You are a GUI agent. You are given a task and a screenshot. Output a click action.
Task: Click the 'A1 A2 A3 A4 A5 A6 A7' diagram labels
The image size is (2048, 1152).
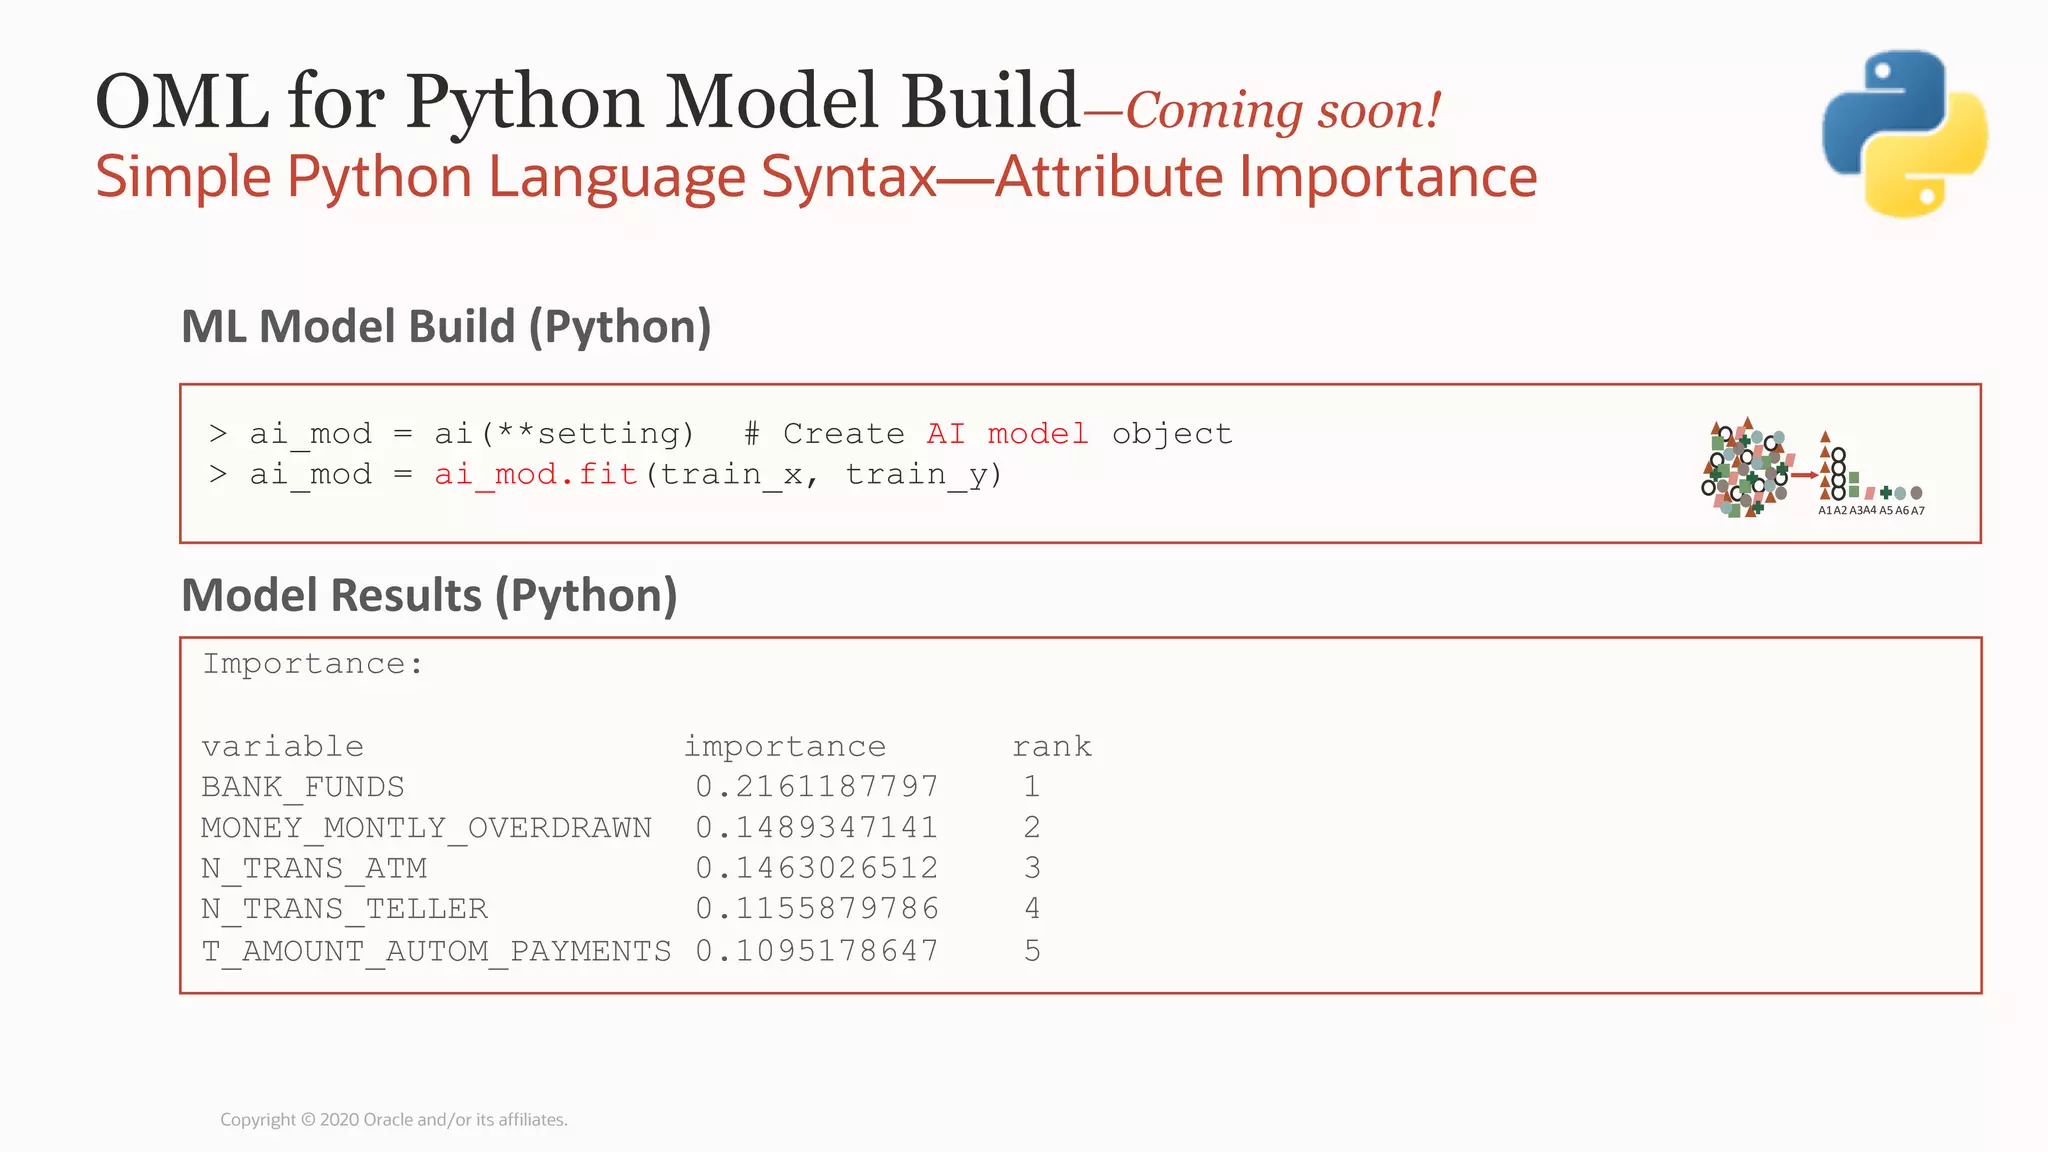click(1871, 511)
